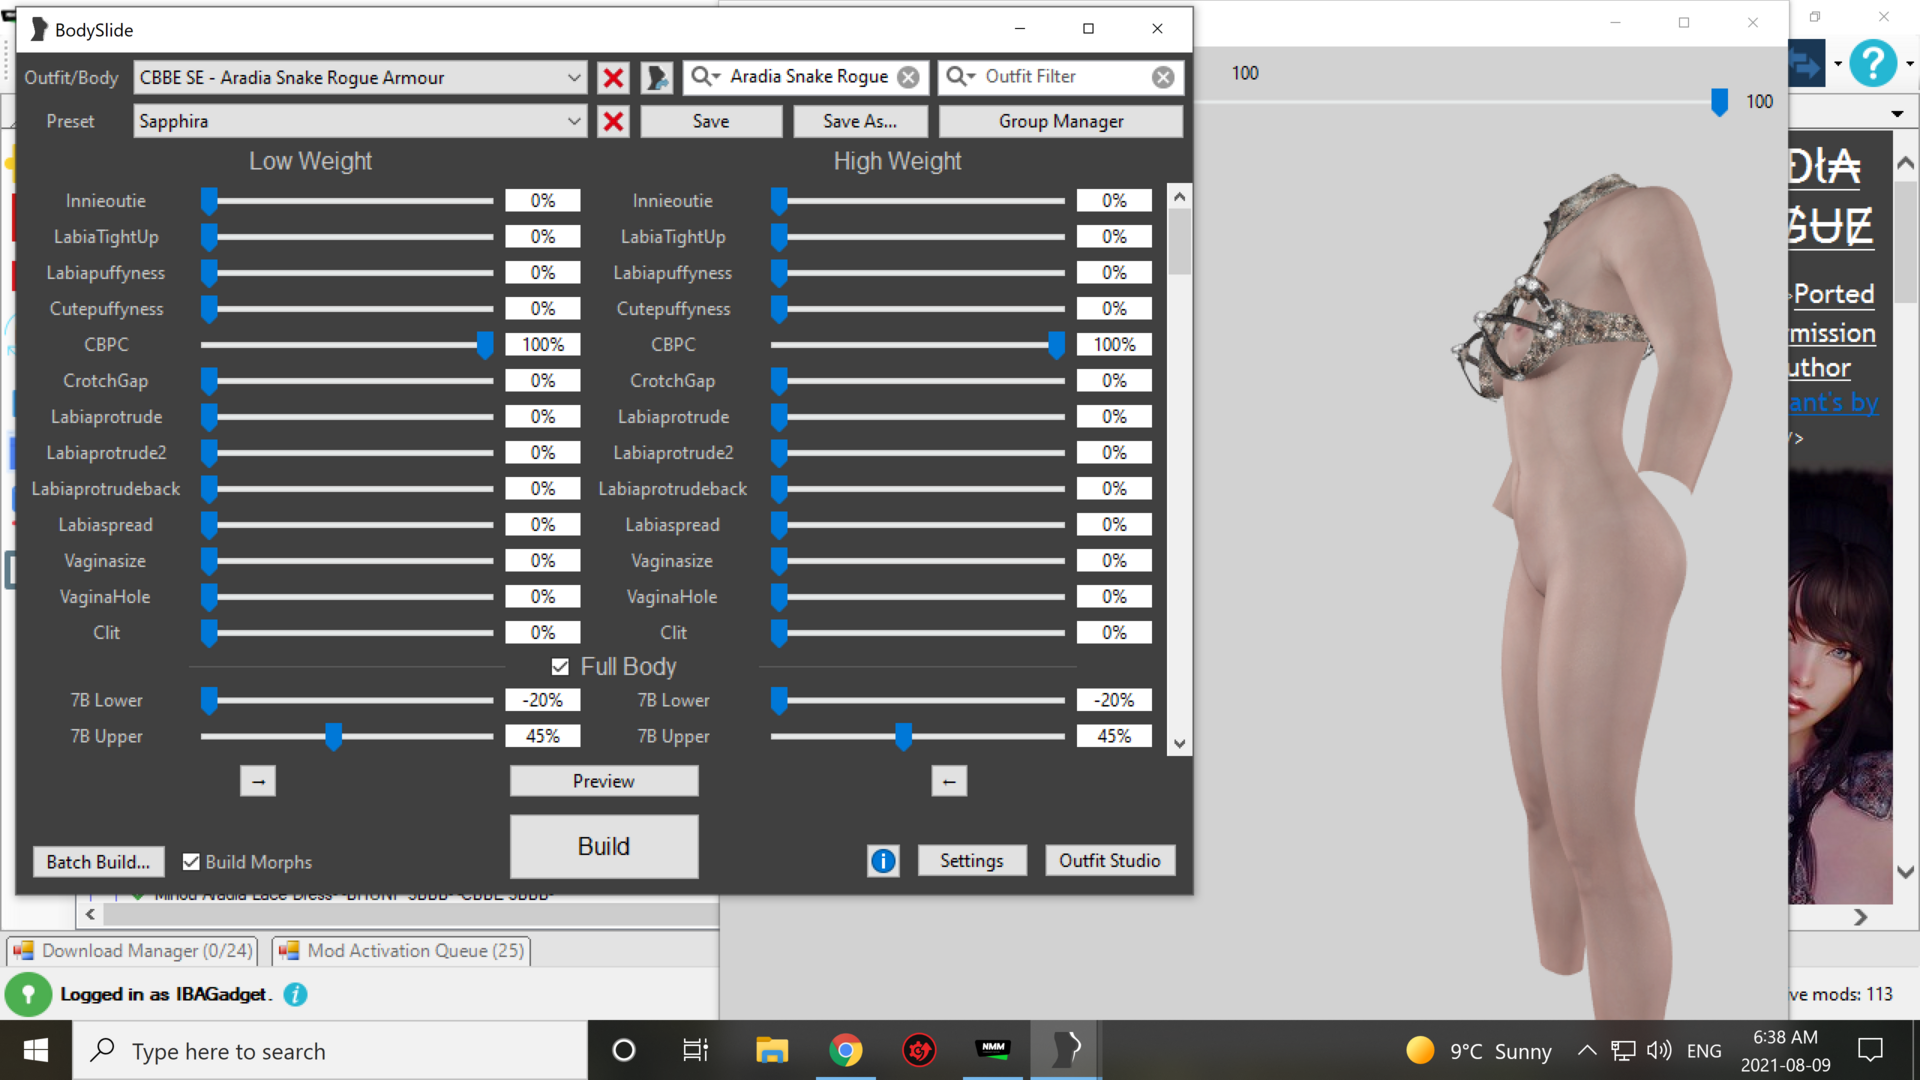Switch to Nexus Mod Manager taskbar icon
Image resolution: width=1920 pixels, height=1080 pixels.
(x=993, y=1050)
